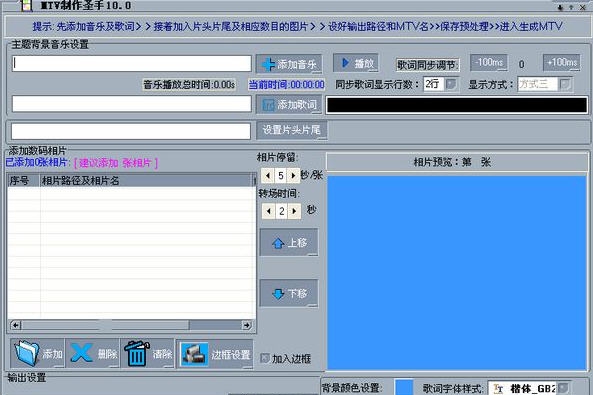Open the 同步歌词显示行数 2行 dropdown
The width and height of the screenshot is (593, 395).
coord(452,84)
